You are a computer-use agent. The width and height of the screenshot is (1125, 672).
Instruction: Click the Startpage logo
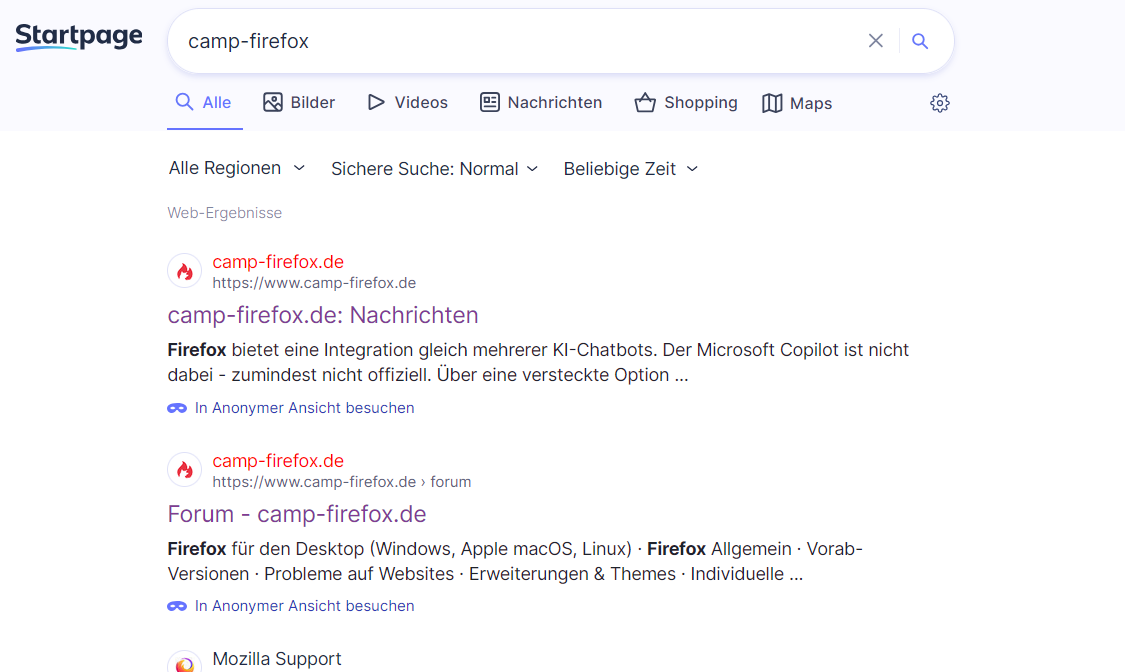click(x=79, y=38)
